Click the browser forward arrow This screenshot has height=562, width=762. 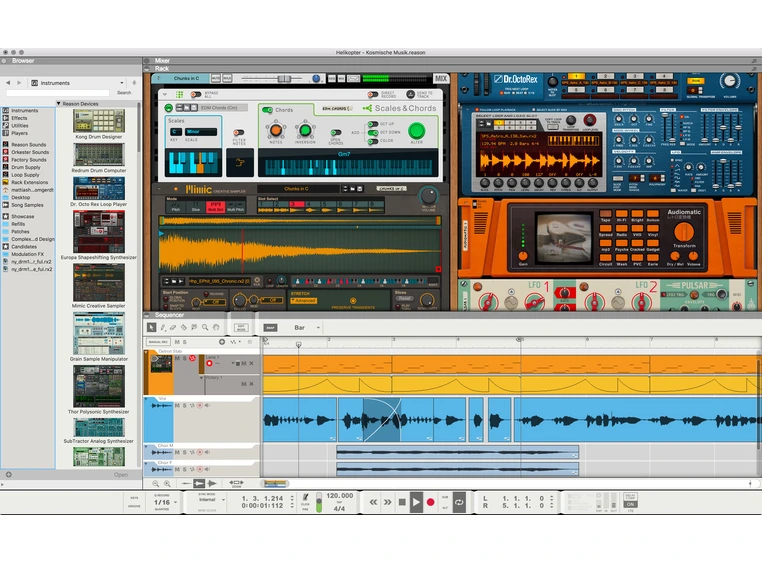pyautogui.click(x=19, y=83)
